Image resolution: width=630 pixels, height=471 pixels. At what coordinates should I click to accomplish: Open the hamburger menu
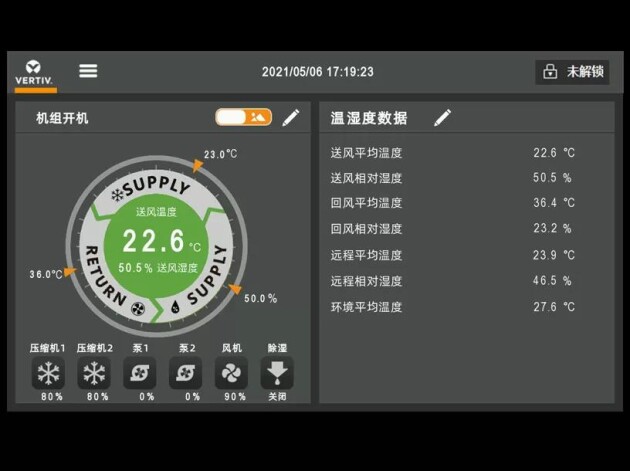tap(88, 71)
